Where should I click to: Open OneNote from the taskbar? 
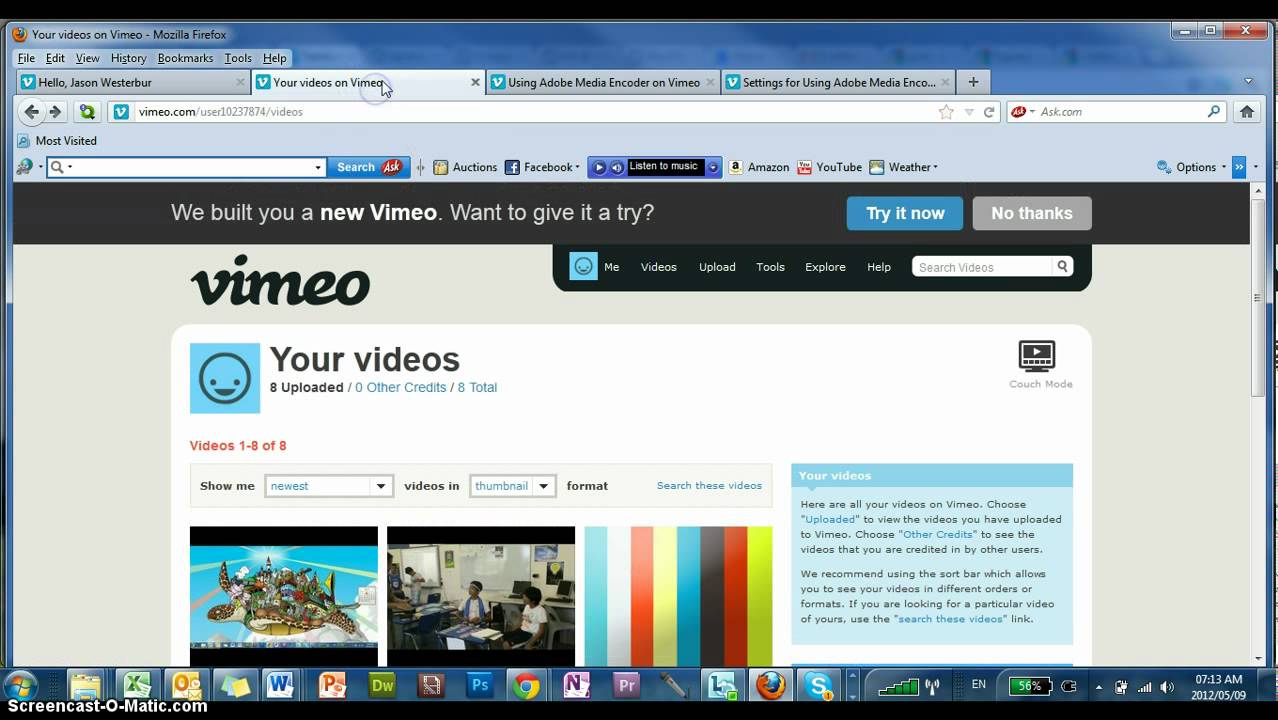[577, 686]
